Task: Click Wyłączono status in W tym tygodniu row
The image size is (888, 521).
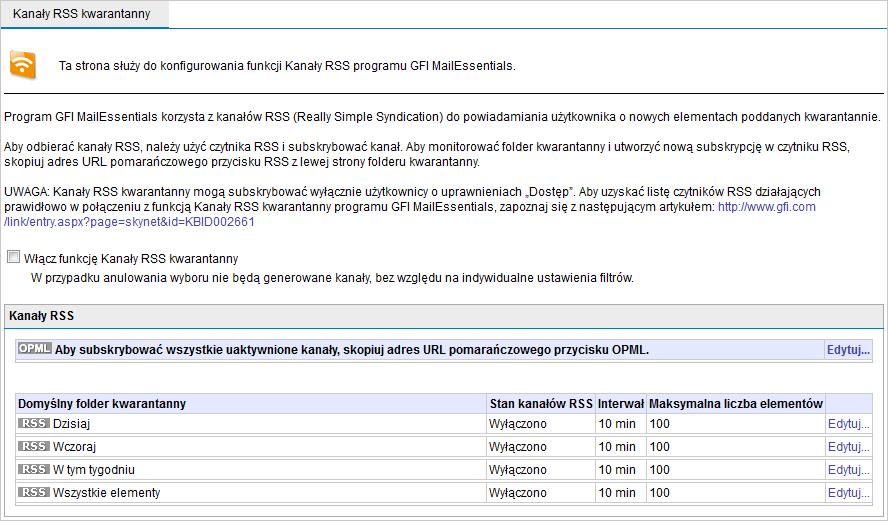Action: coord(518,470)
